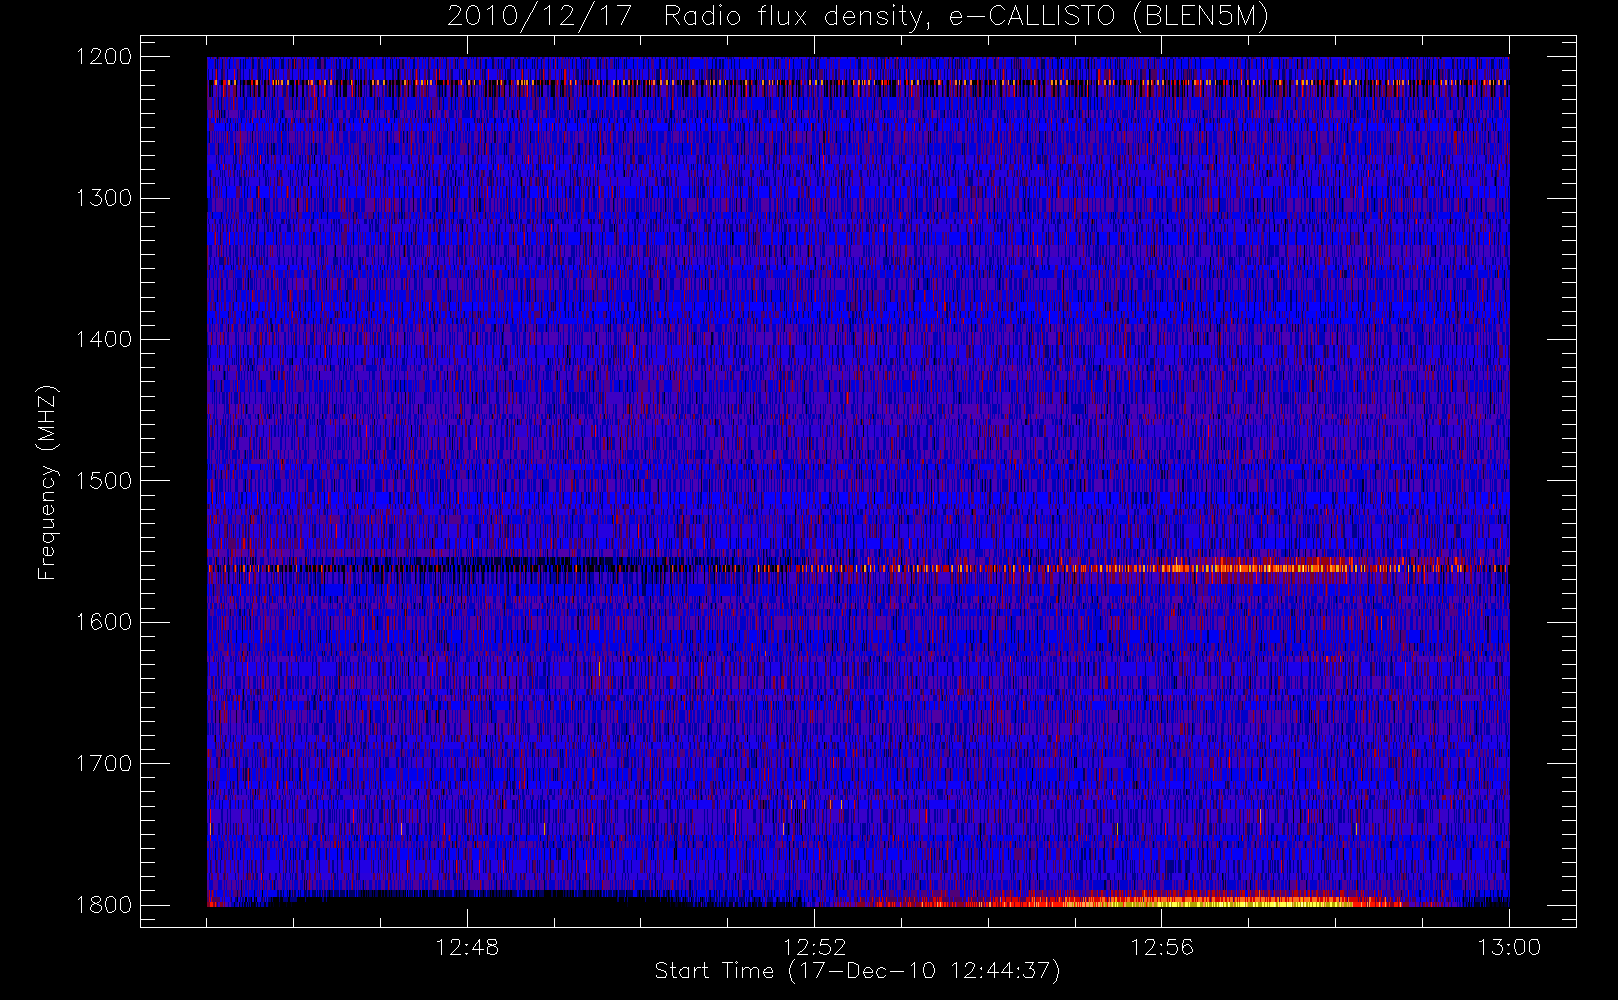The image size is (1618, 1000).
Task: Click the 1500 frequency tick label
Action: coord(104,480)
